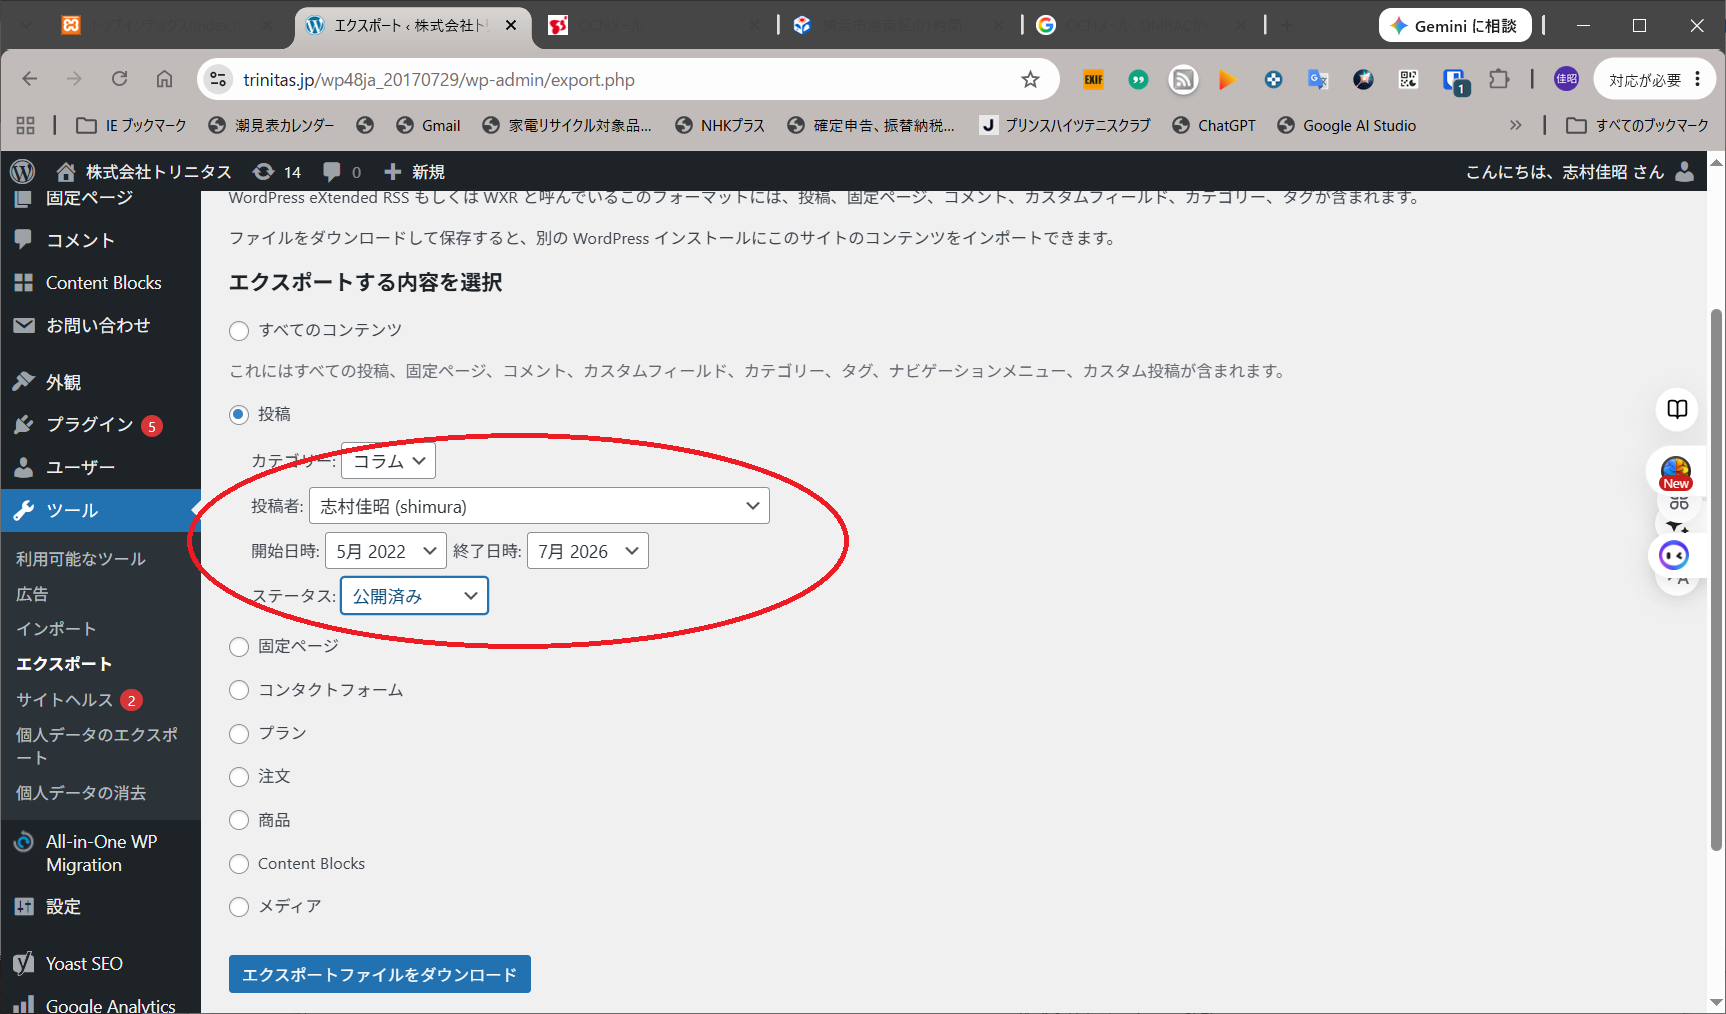
Task: Select 商品 radio button
Action: click(239, 821)
